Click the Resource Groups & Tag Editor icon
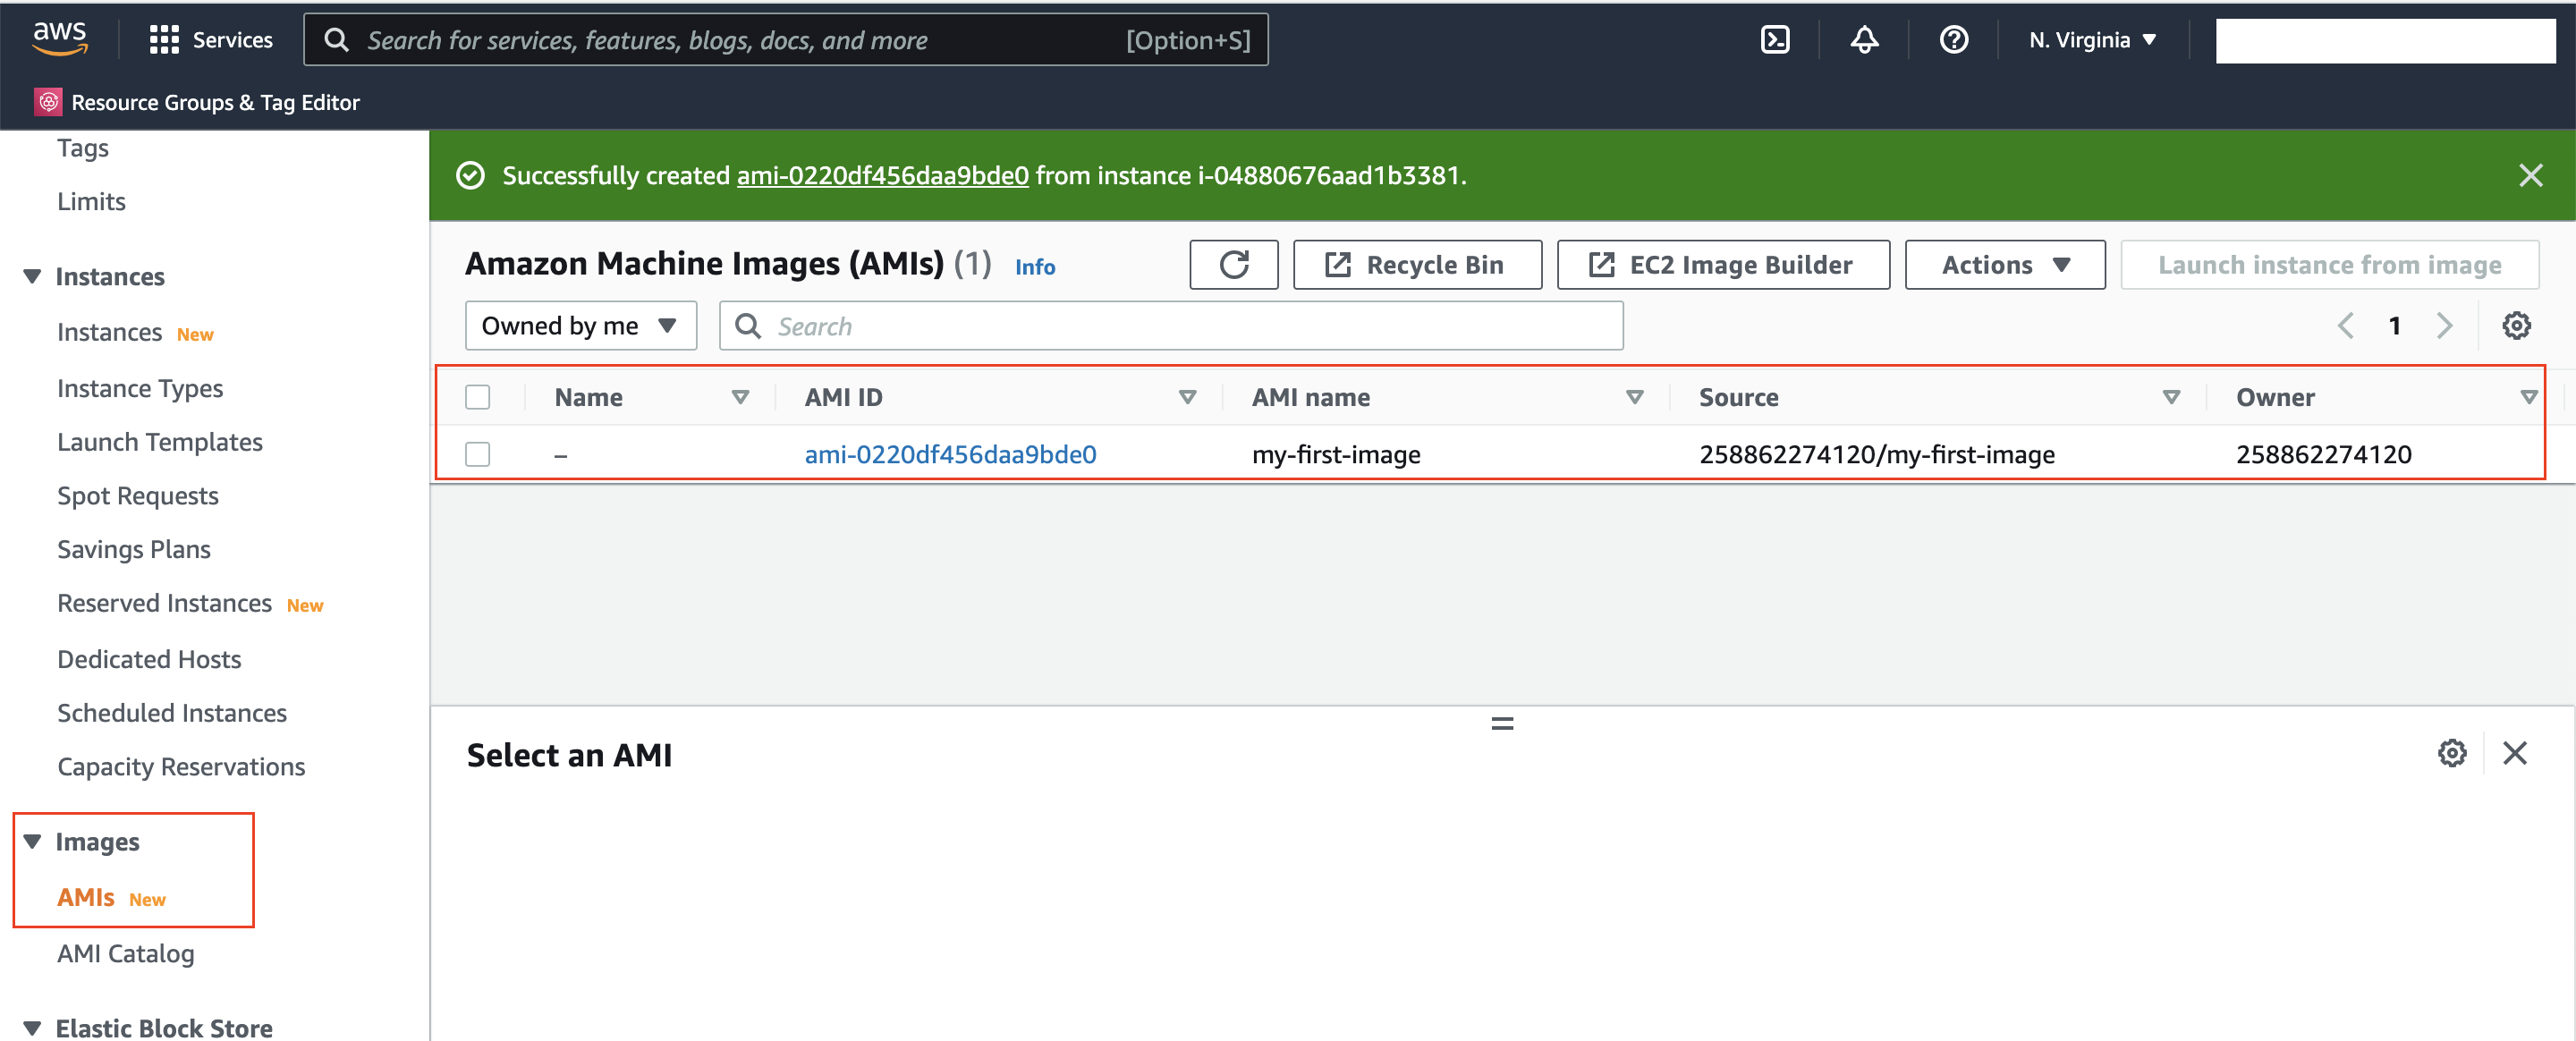 [x=48, y=102]
